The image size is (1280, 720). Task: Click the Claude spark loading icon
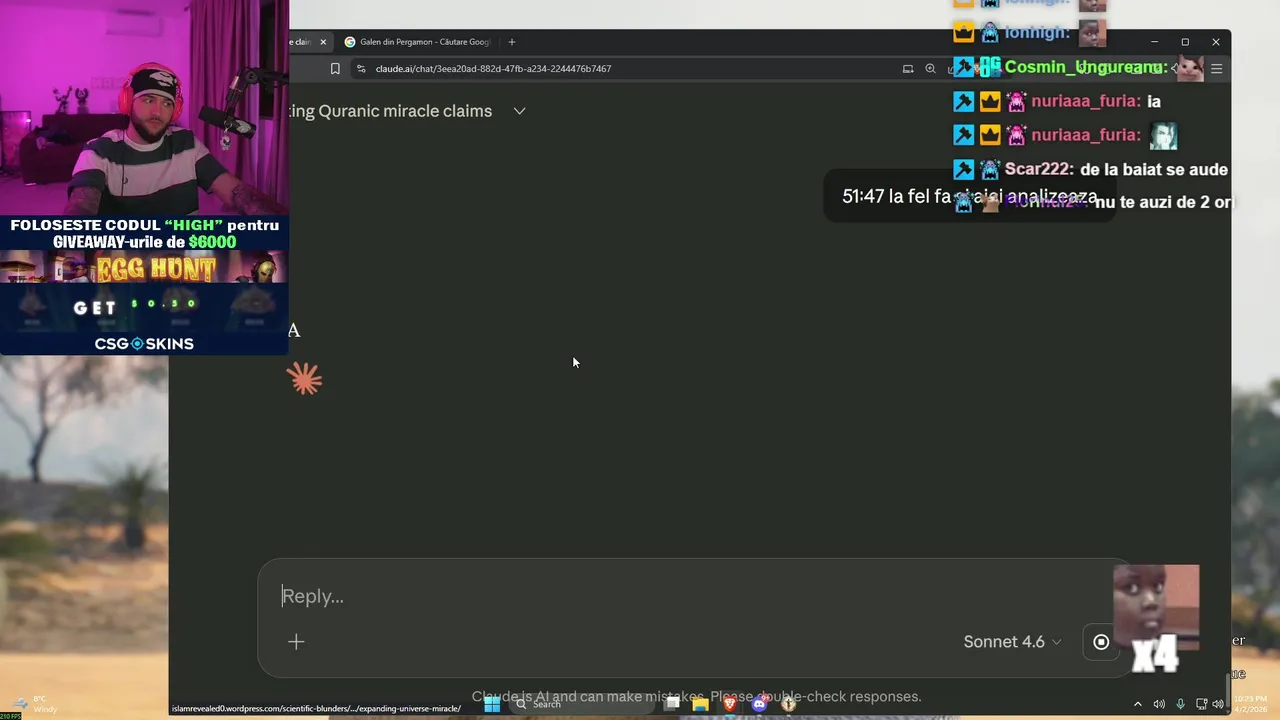(304, 379)
